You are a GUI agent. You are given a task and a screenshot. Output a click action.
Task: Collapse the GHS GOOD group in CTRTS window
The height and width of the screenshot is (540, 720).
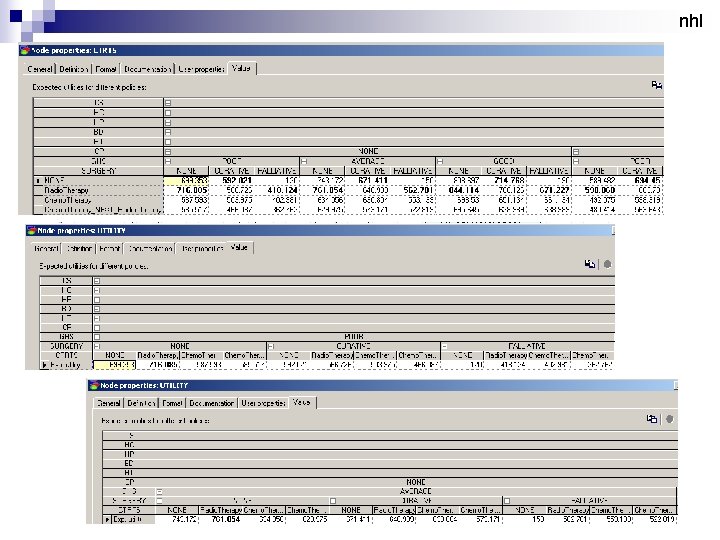(440, 161)
